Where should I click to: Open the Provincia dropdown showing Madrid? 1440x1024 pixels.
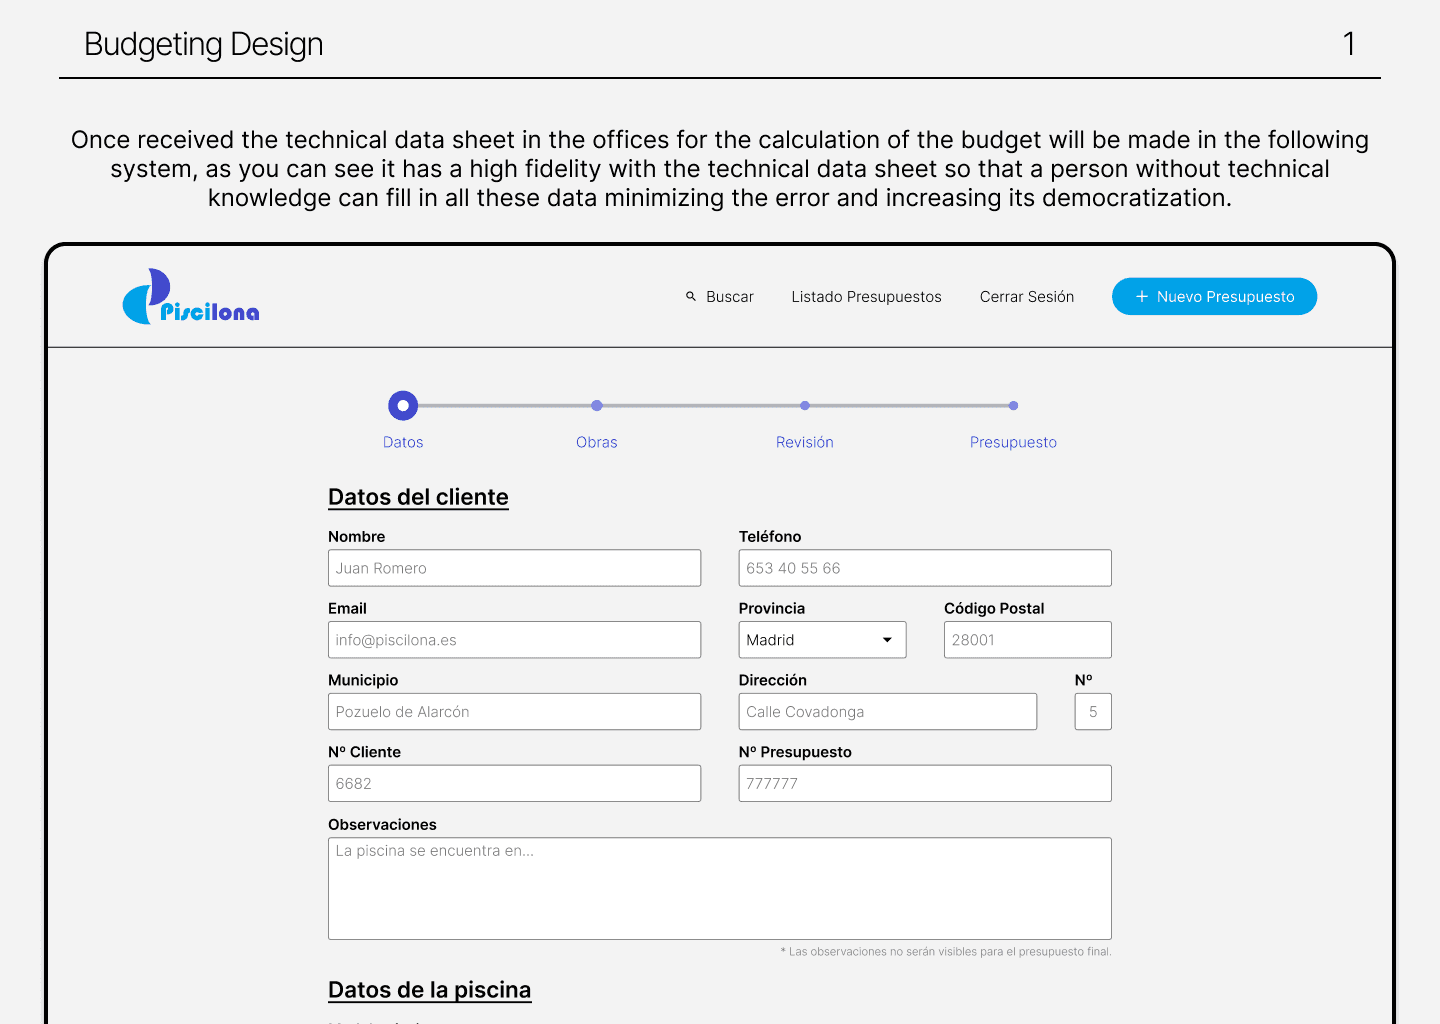[x=822, y=639]
